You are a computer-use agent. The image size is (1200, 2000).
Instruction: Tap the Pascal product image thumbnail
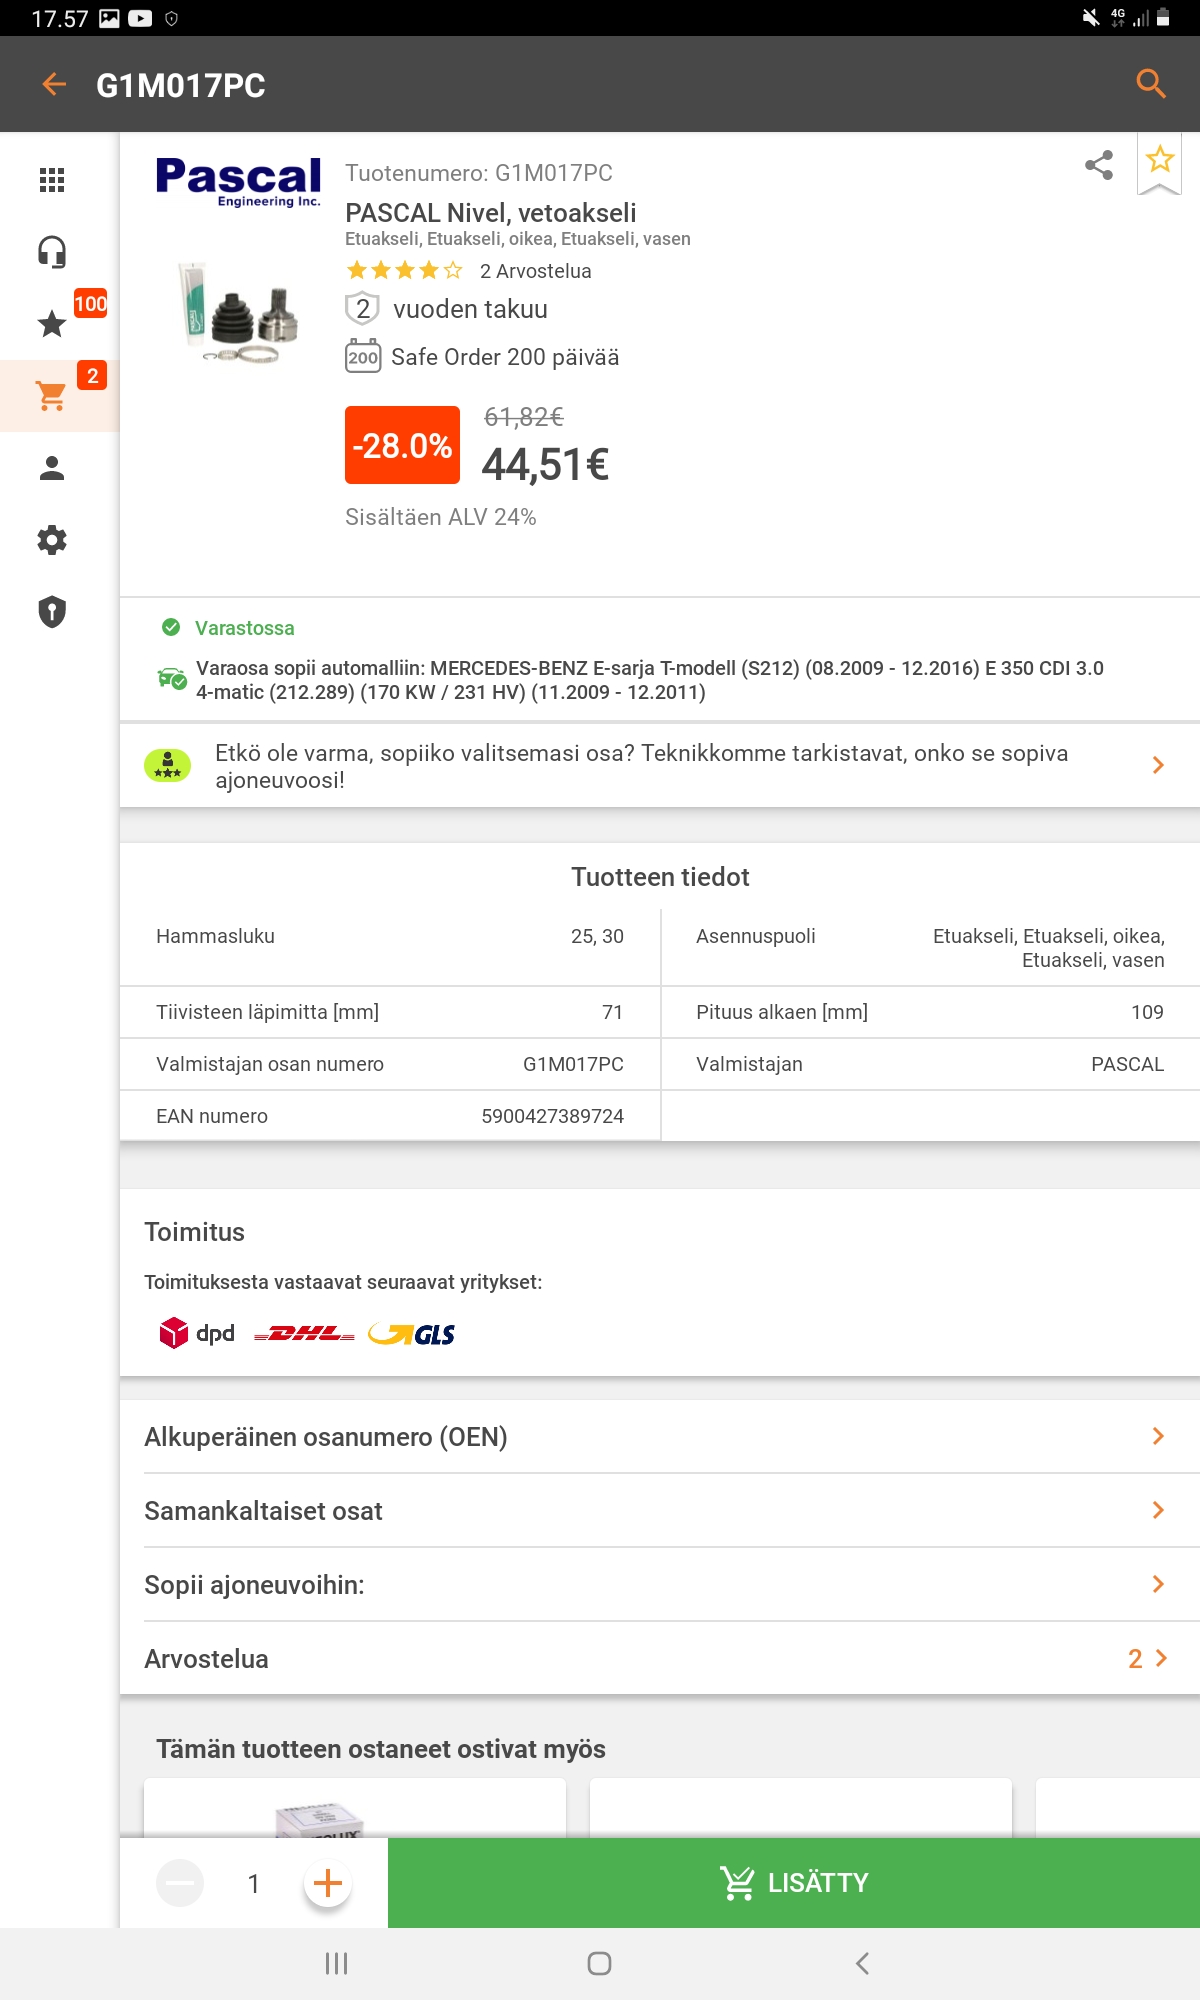[x=240, y=313]
